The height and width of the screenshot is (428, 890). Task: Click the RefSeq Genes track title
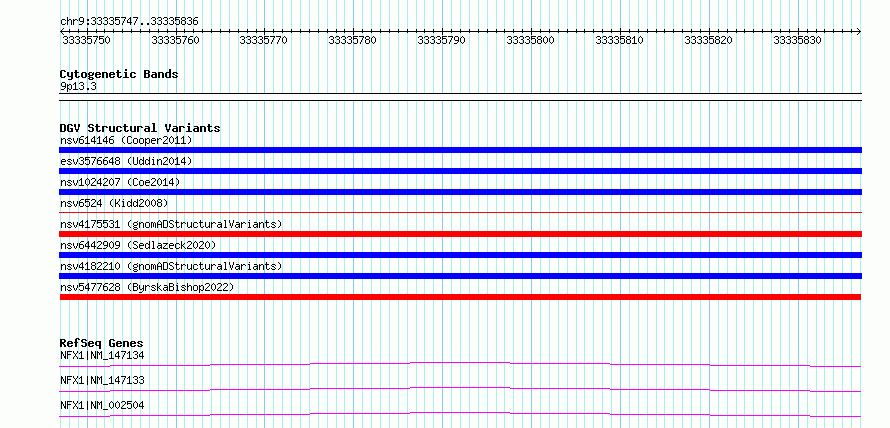101,343
